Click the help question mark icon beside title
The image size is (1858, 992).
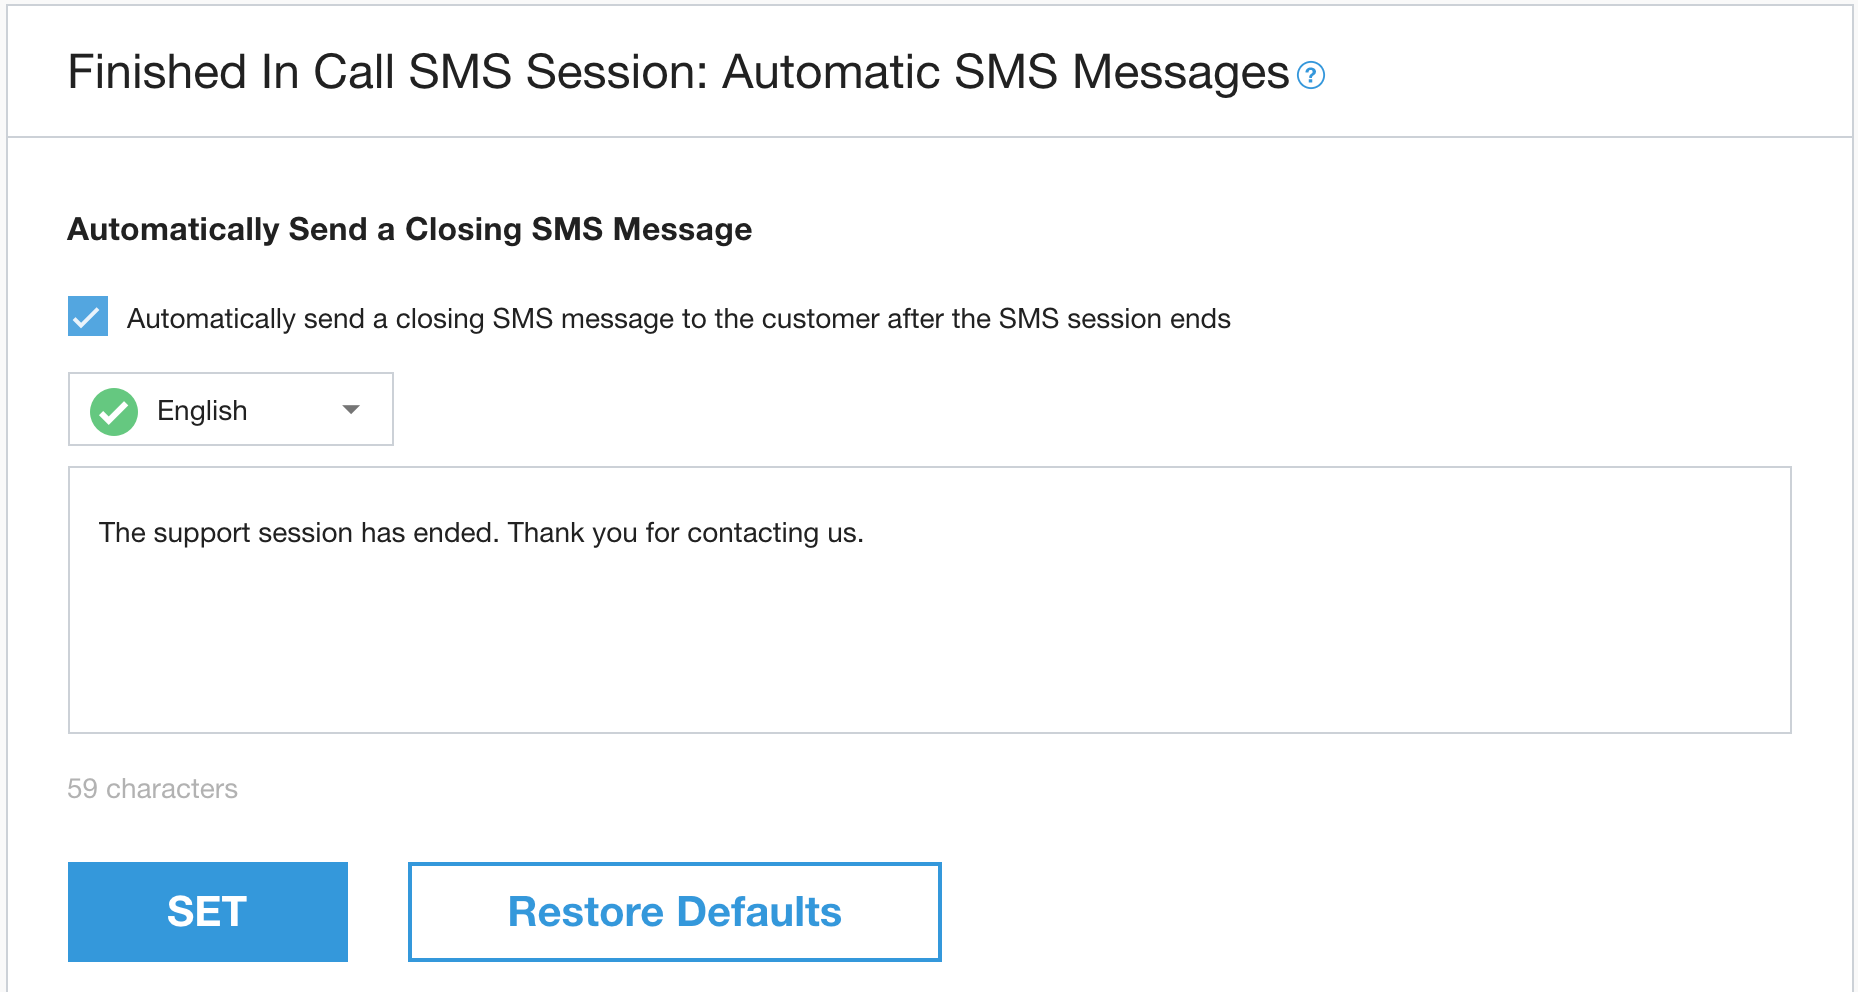pos(1310,75)
